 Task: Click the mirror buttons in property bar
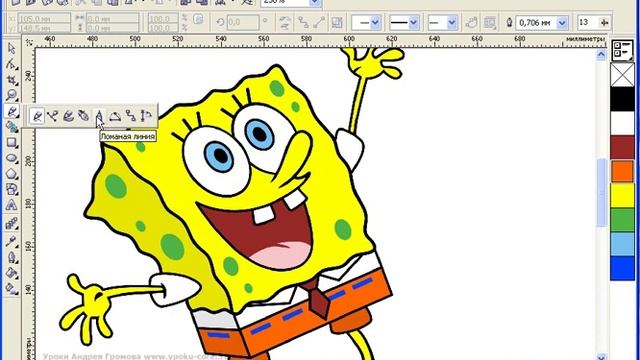[x=284, y=23]
